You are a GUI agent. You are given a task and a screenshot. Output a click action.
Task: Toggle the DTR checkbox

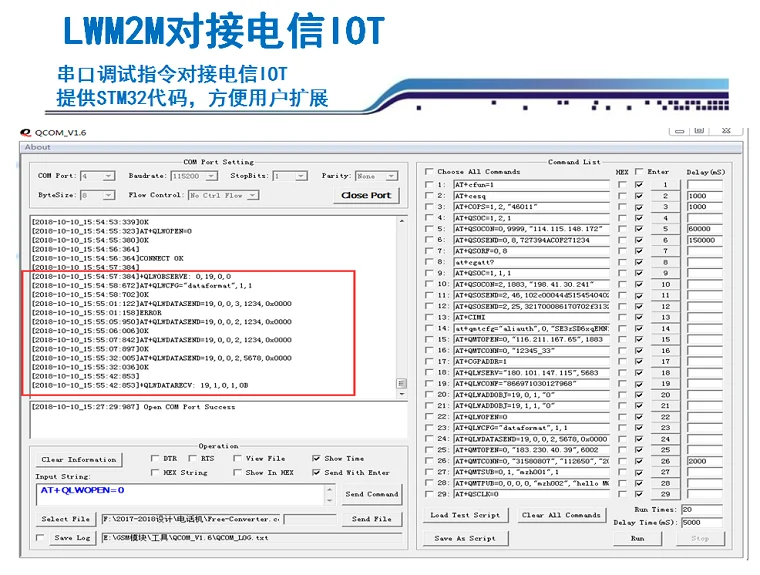155,458
